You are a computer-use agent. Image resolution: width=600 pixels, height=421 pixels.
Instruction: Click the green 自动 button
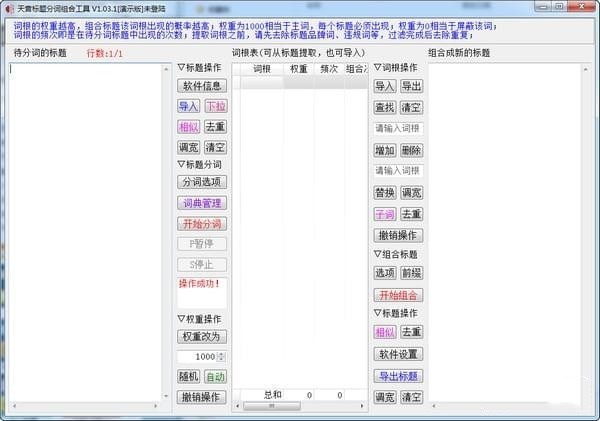[215, 377]
